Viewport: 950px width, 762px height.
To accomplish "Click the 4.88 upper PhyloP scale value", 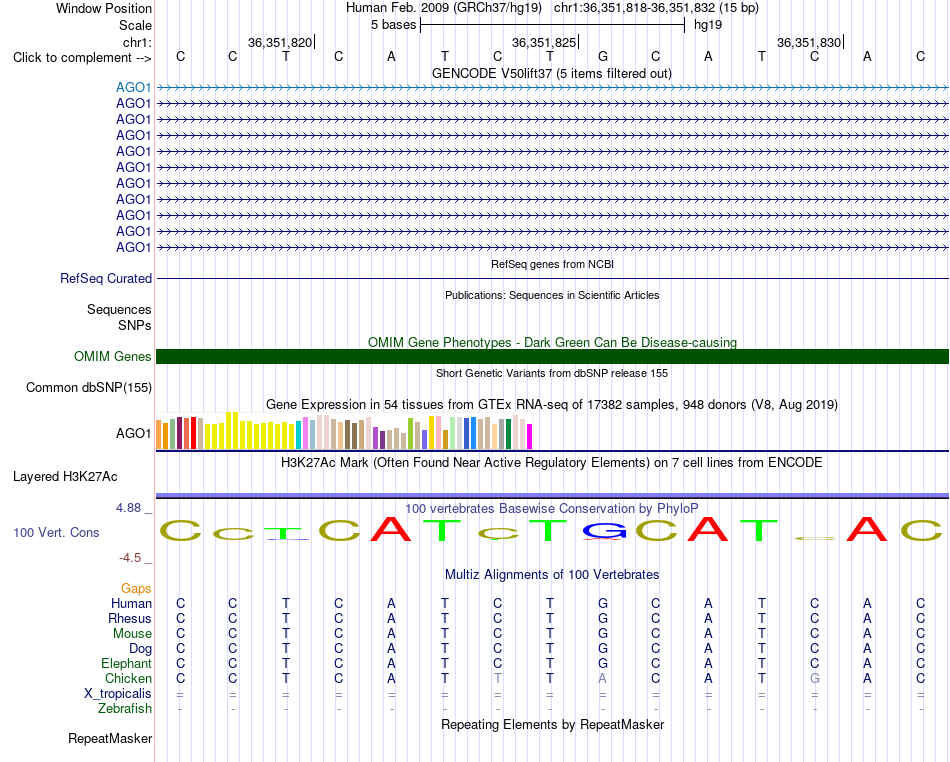I will 129,508.
